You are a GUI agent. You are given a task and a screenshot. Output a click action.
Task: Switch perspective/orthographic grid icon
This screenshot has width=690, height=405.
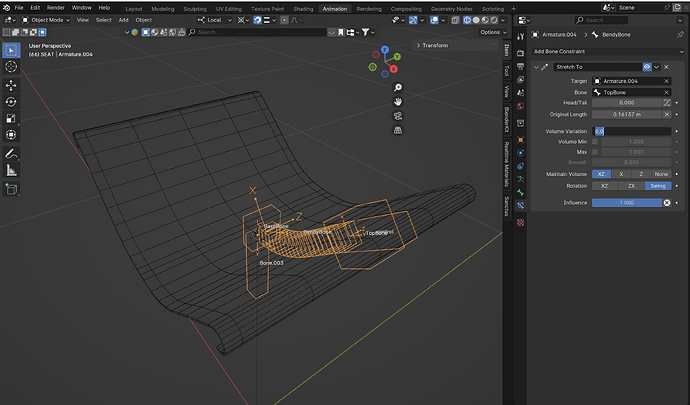398,130
